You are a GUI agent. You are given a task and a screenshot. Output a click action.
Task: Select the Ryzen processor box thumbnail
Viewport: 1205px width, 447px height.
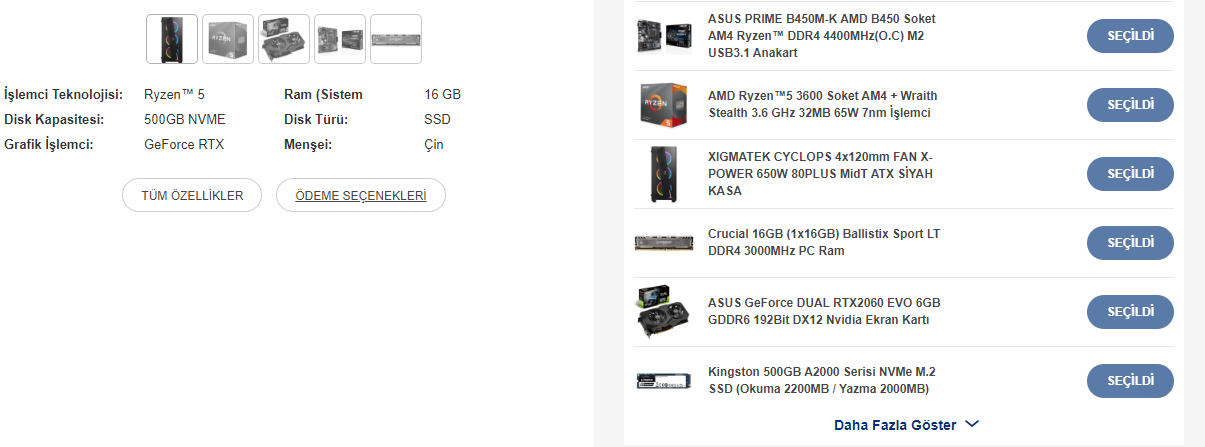228,39
